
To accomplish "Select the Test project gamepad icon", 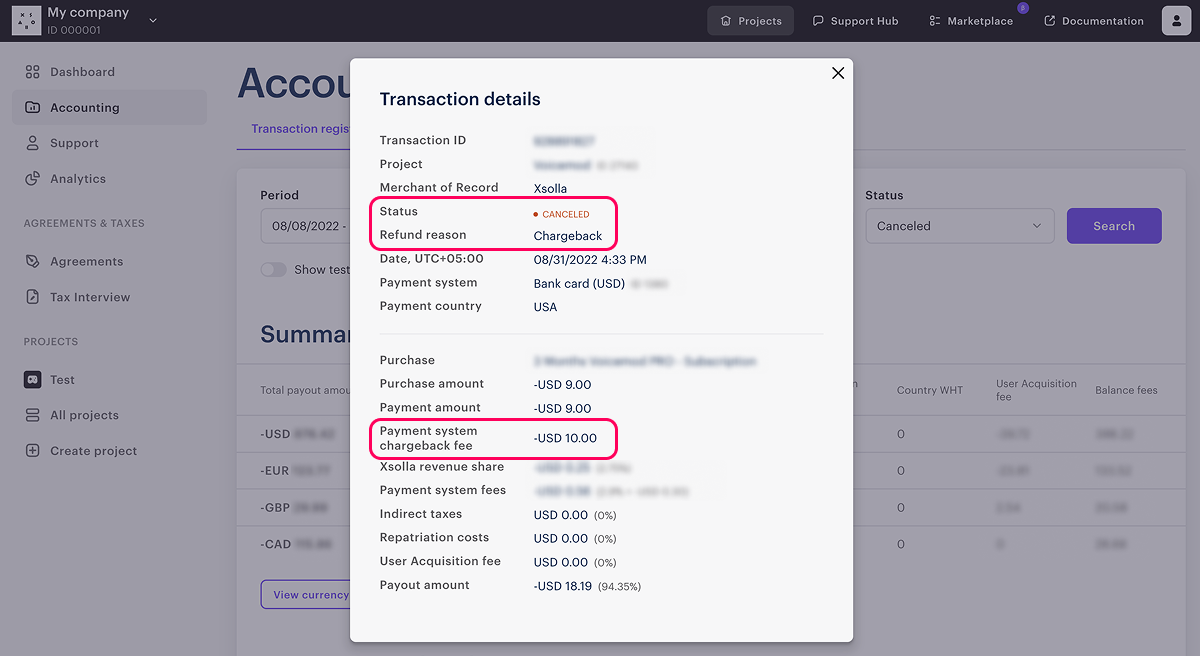I will 33,380.
